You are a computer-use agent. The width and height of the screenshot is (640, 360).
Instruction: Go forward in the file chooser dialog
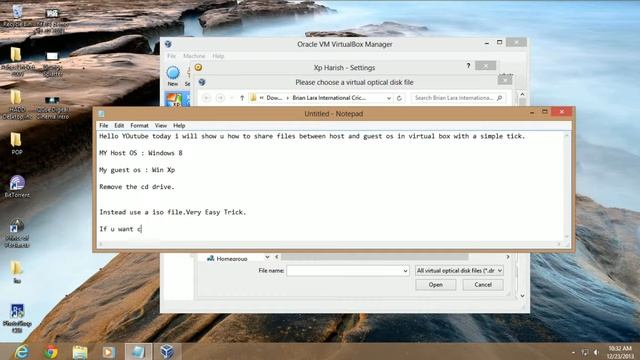tap(220, 98)
